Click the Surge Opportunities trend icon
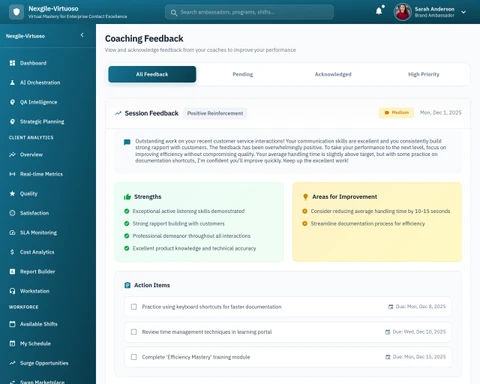The width and height of the screenshot is (480, 384). tap(12, 363)
